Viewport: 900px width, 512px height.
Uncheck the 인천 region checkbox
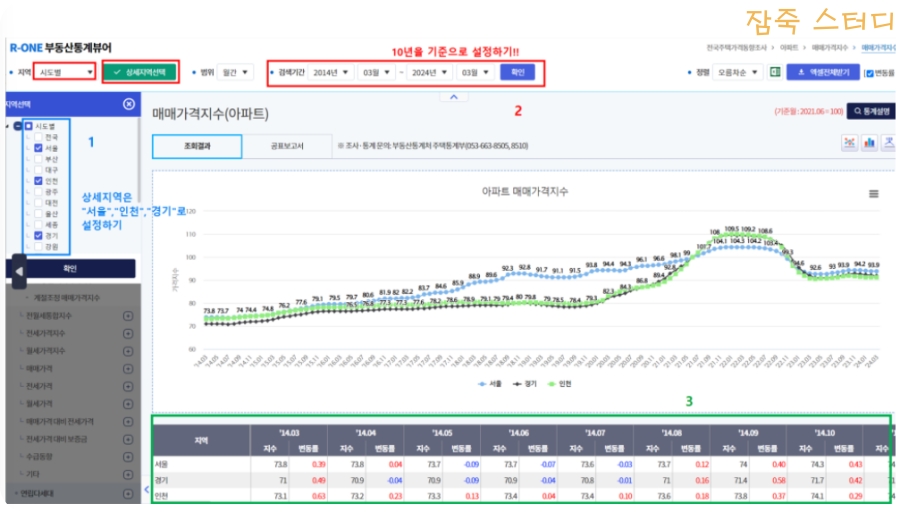(38, 181)
